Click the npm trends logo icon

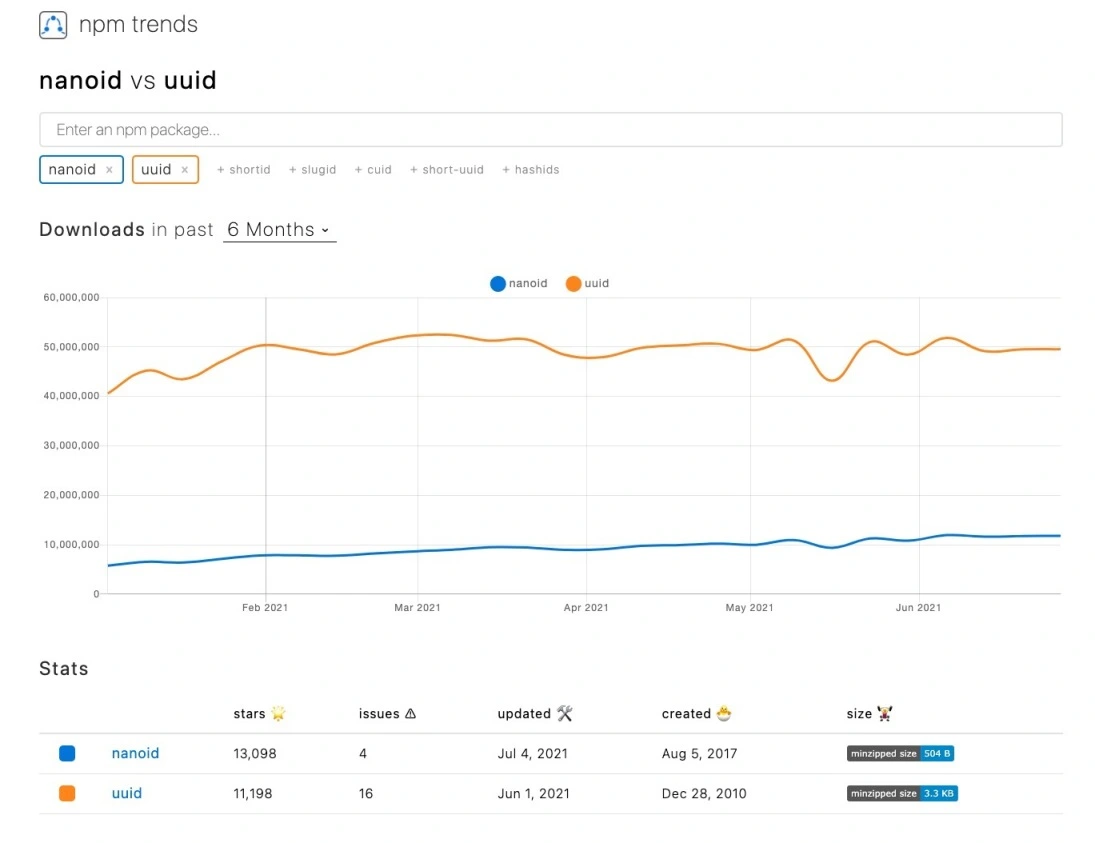(x=53, y=25)
